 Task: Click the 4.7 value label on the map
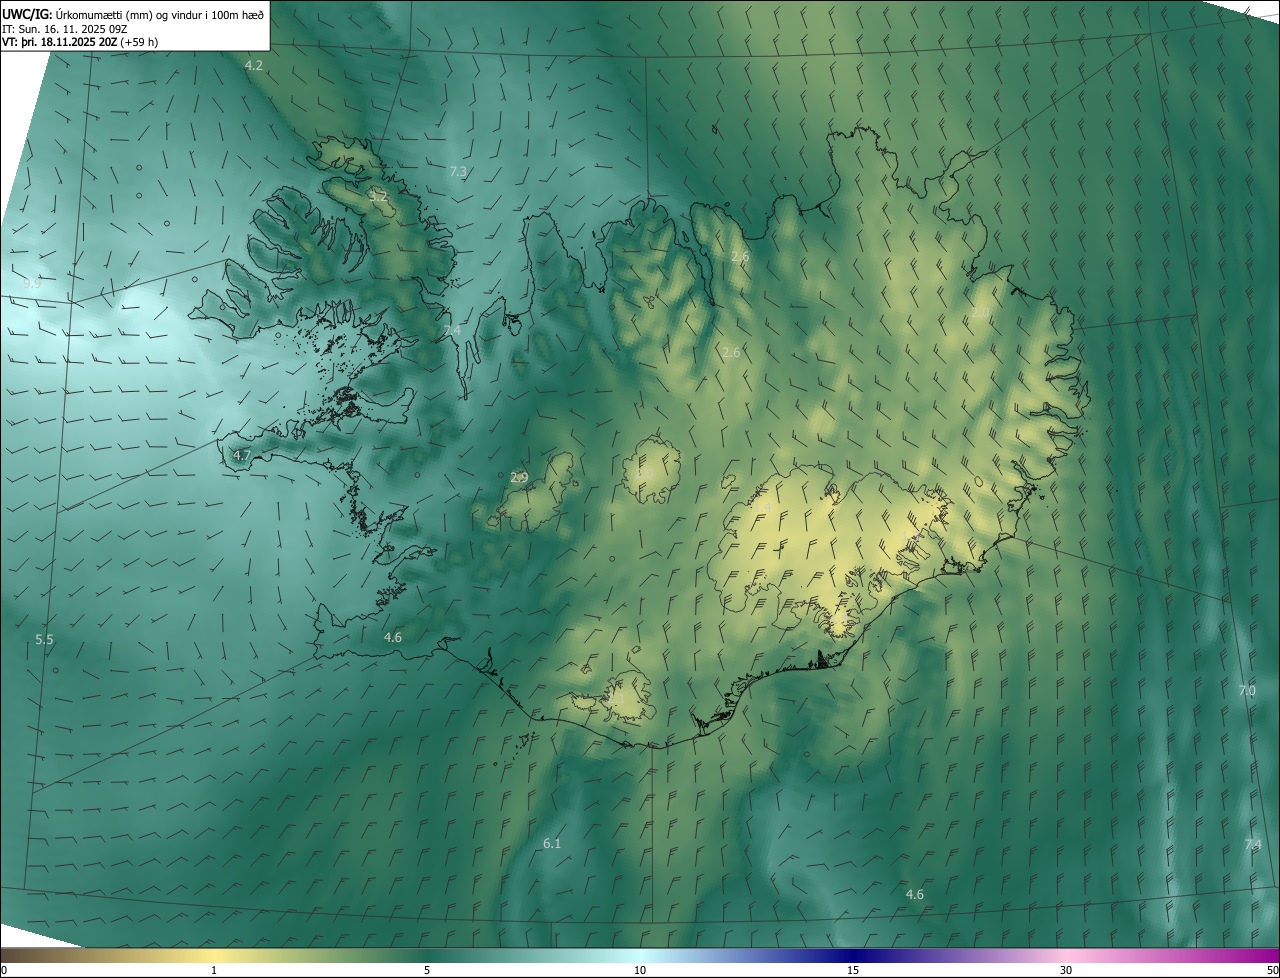tap(242, 456)
